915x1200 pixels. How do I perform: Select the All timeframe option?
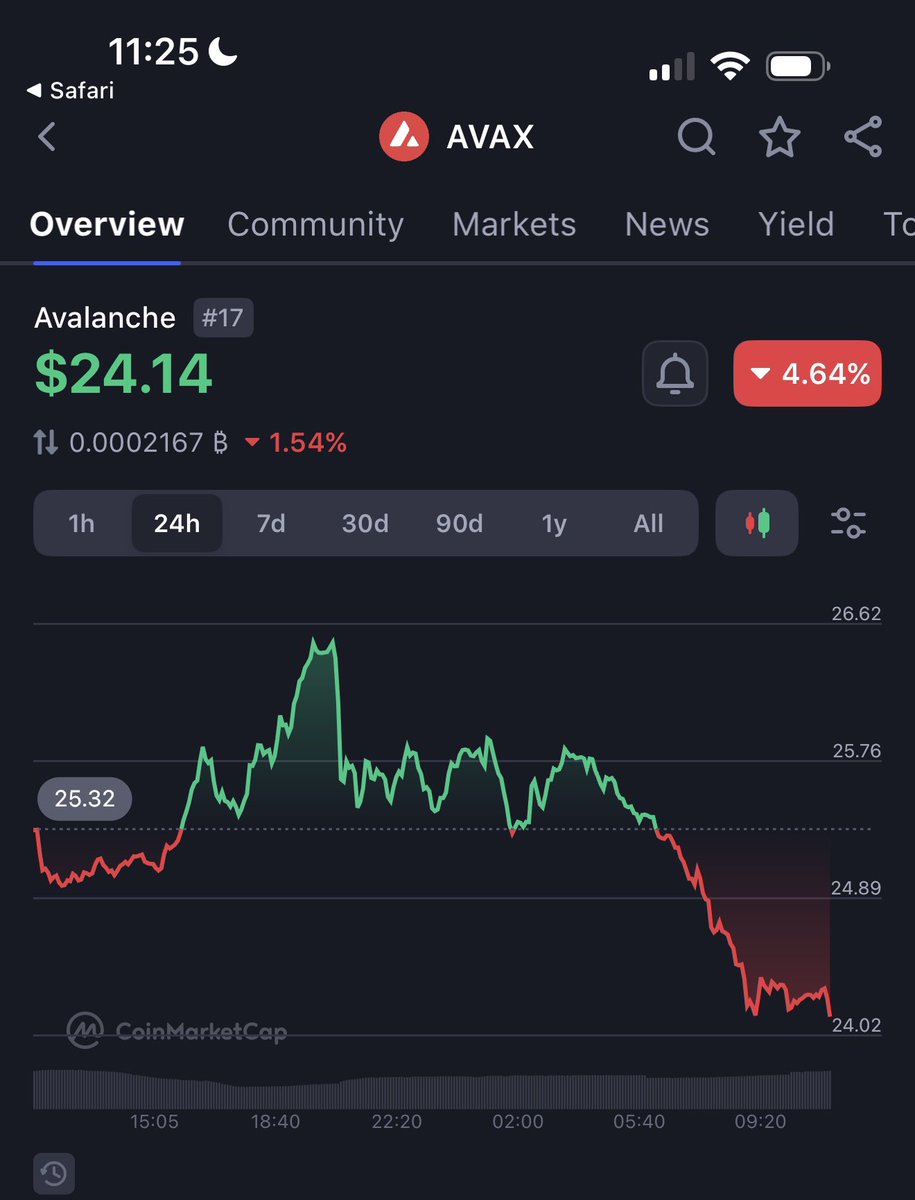(648, 522)
